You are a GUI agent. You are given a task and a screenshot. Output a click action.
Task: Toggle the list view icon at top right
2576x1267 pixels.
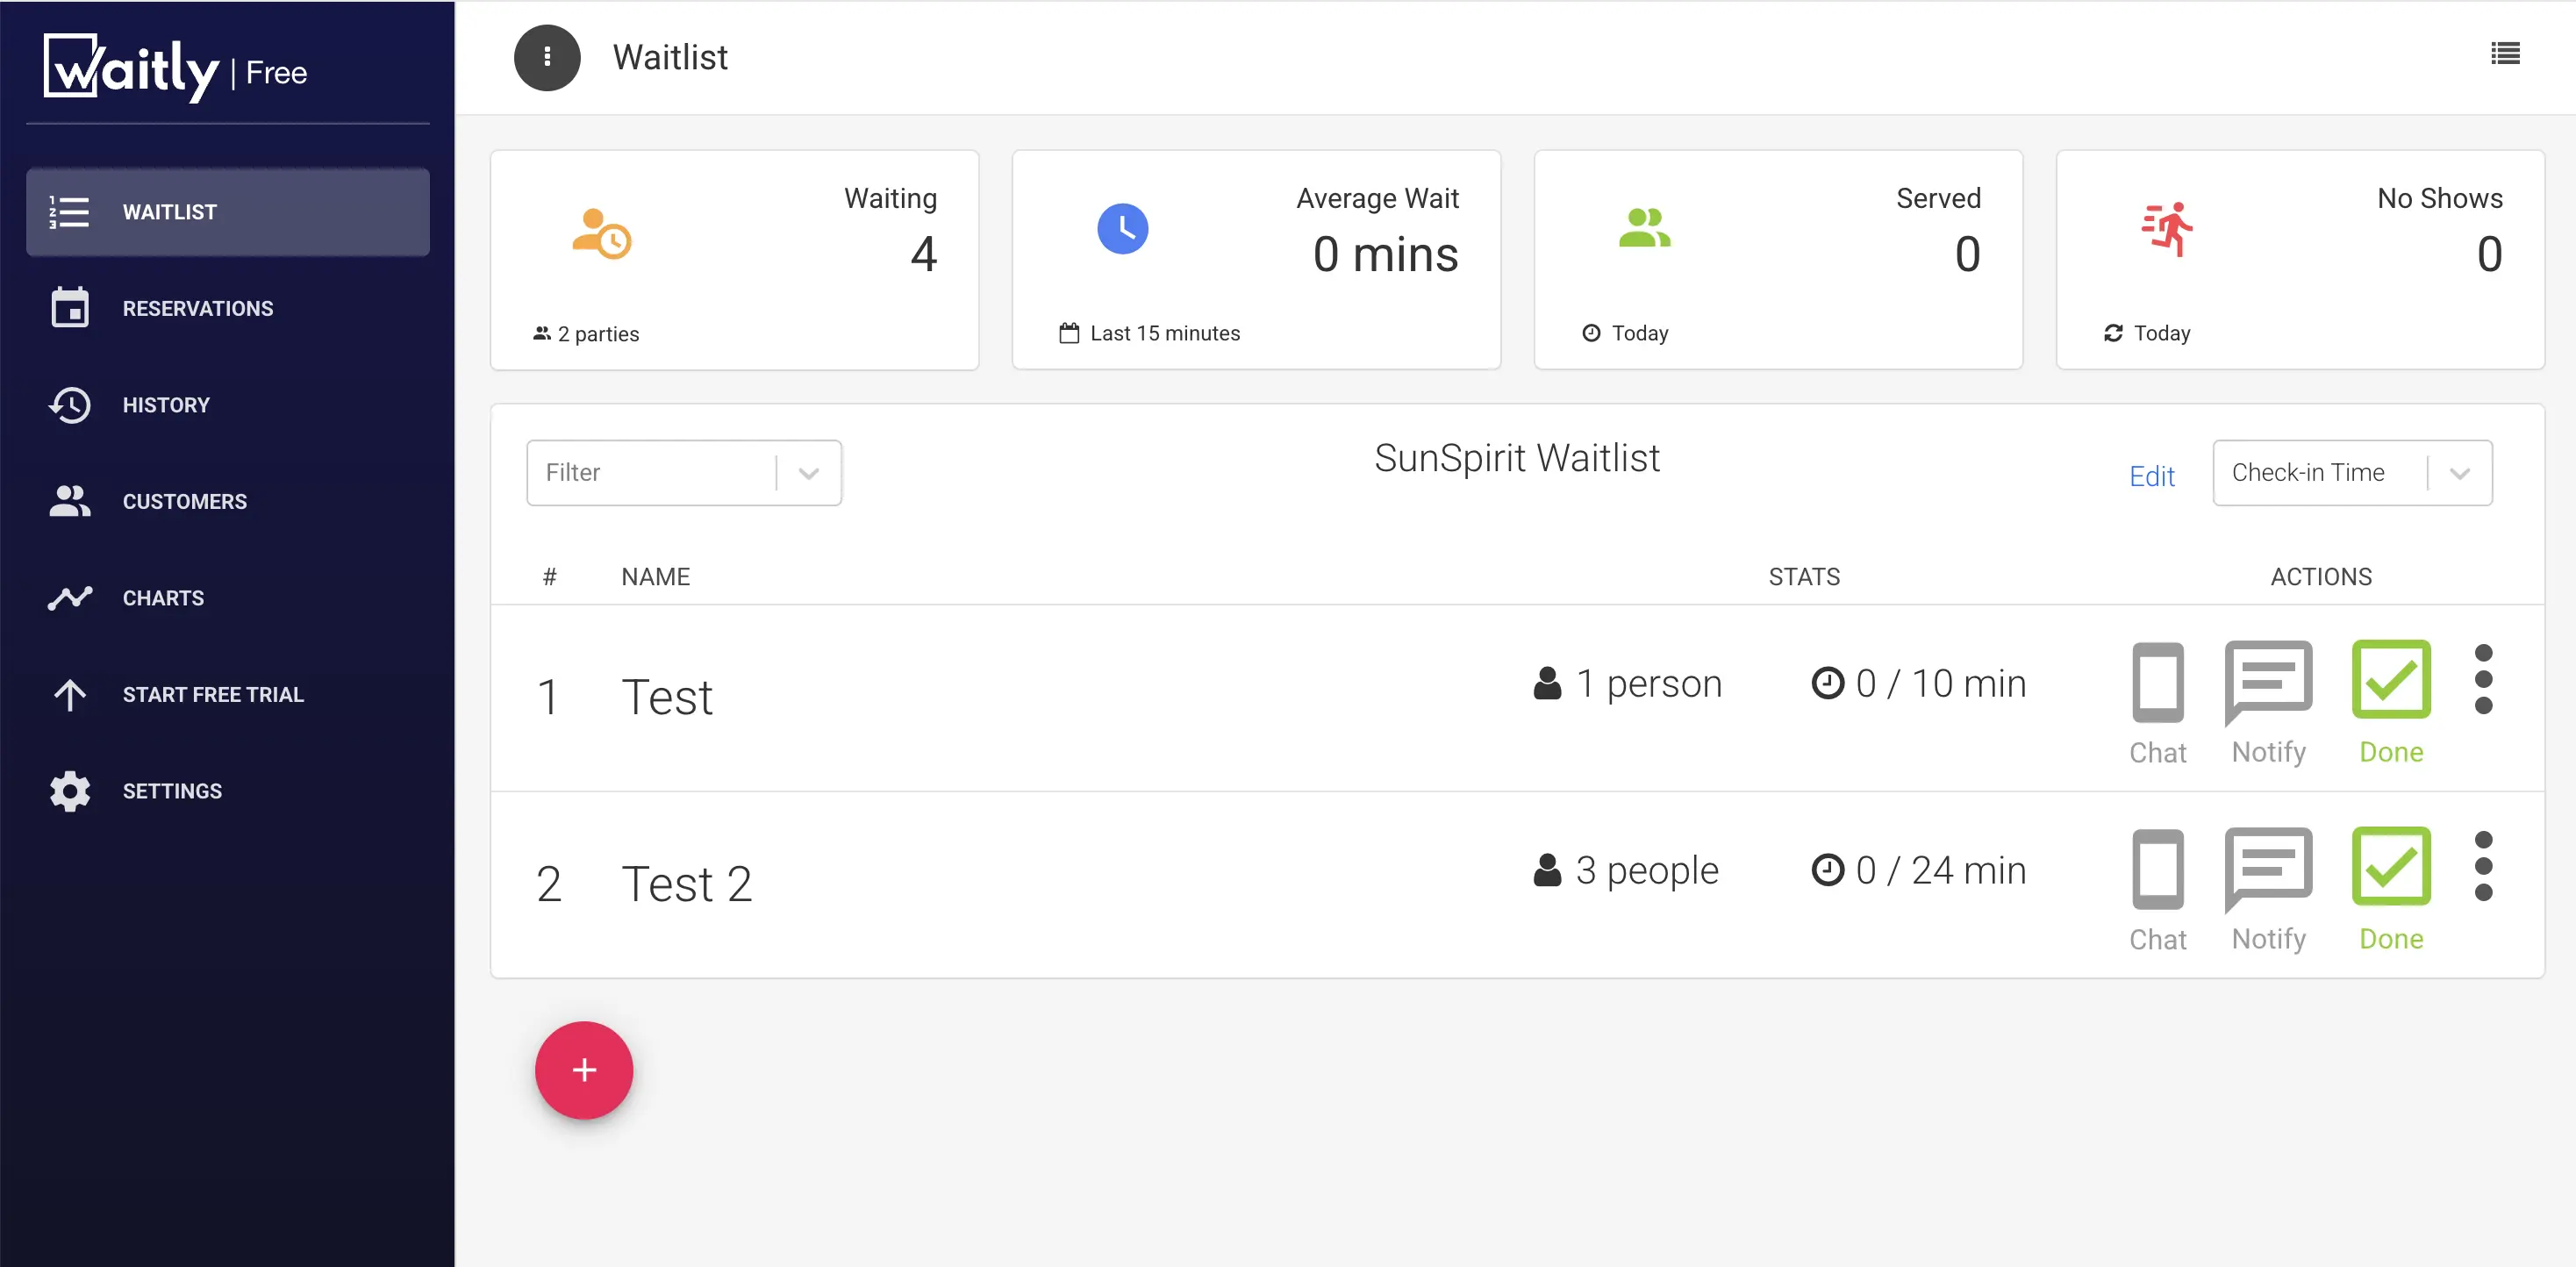point(2505,54)
